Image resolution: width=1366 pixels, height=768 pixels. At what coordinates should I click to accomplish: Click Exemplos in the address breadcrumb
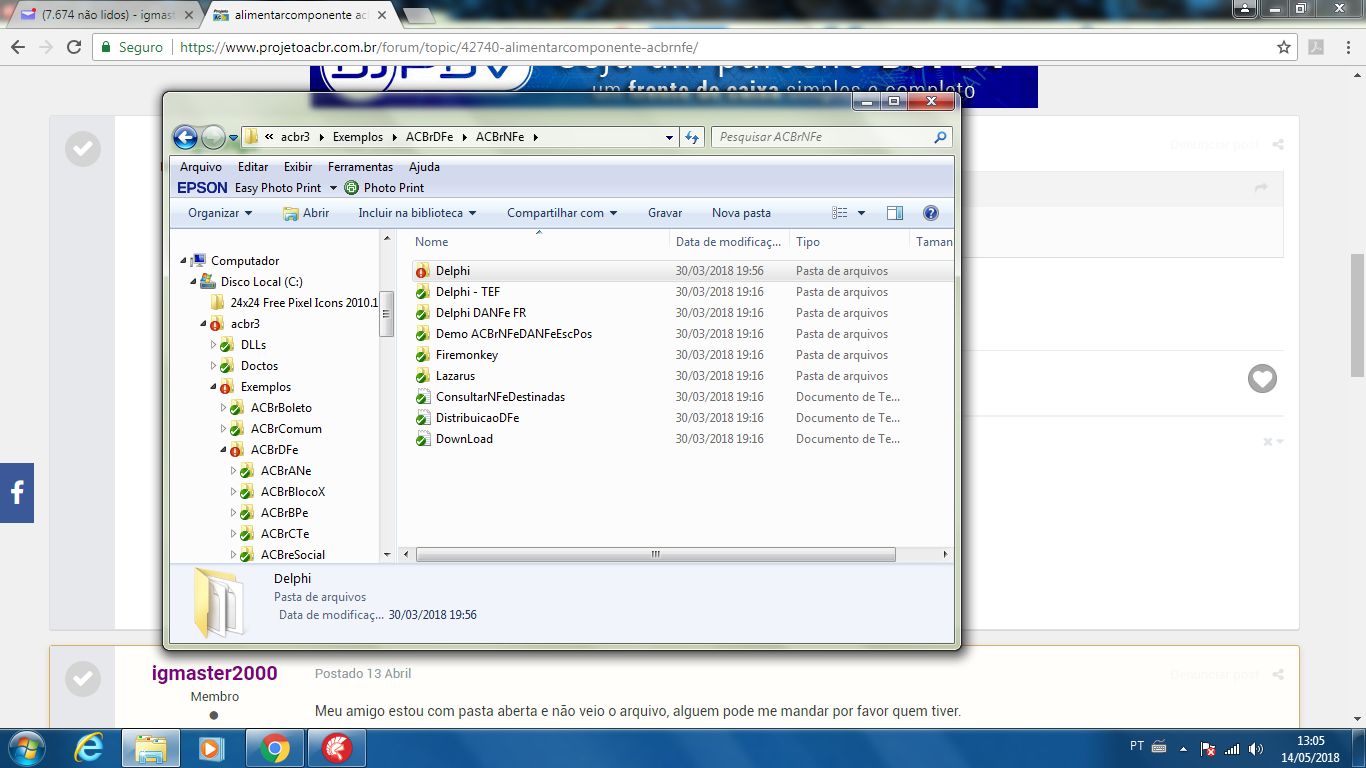(358, 137)
